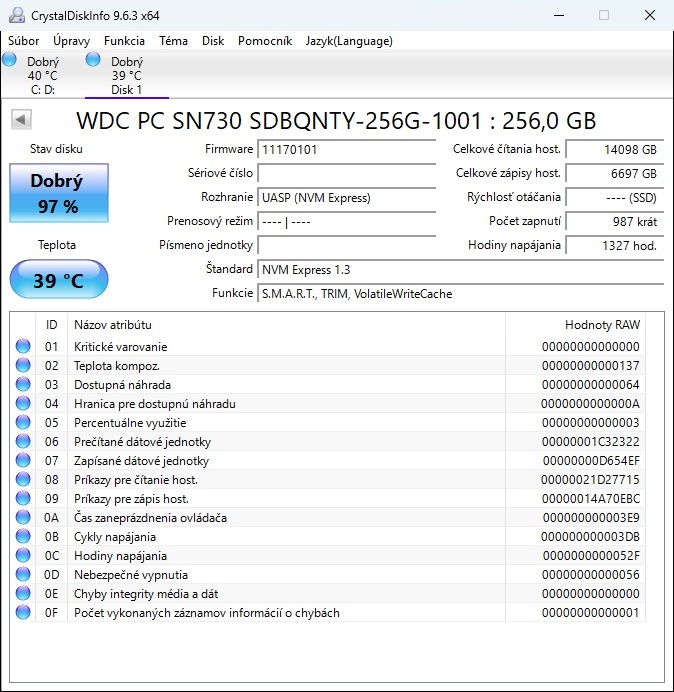The width and height of the screenshot is (674, 692).
Task: Click the CrystalDiskInfo app icon in title bar
Action: click(x=17, y=15)
